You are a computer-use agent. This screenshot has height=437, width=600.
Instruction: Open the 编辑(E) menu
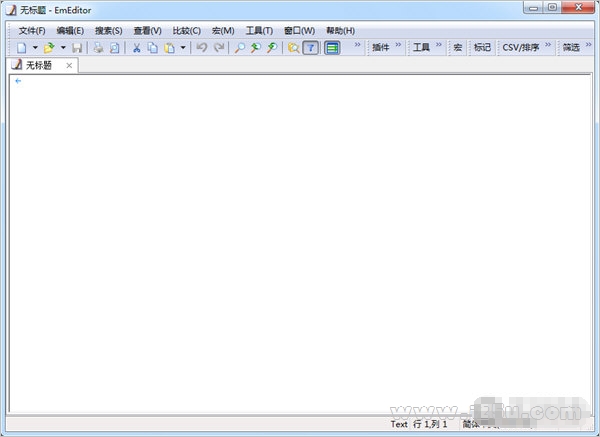[70, 31]
